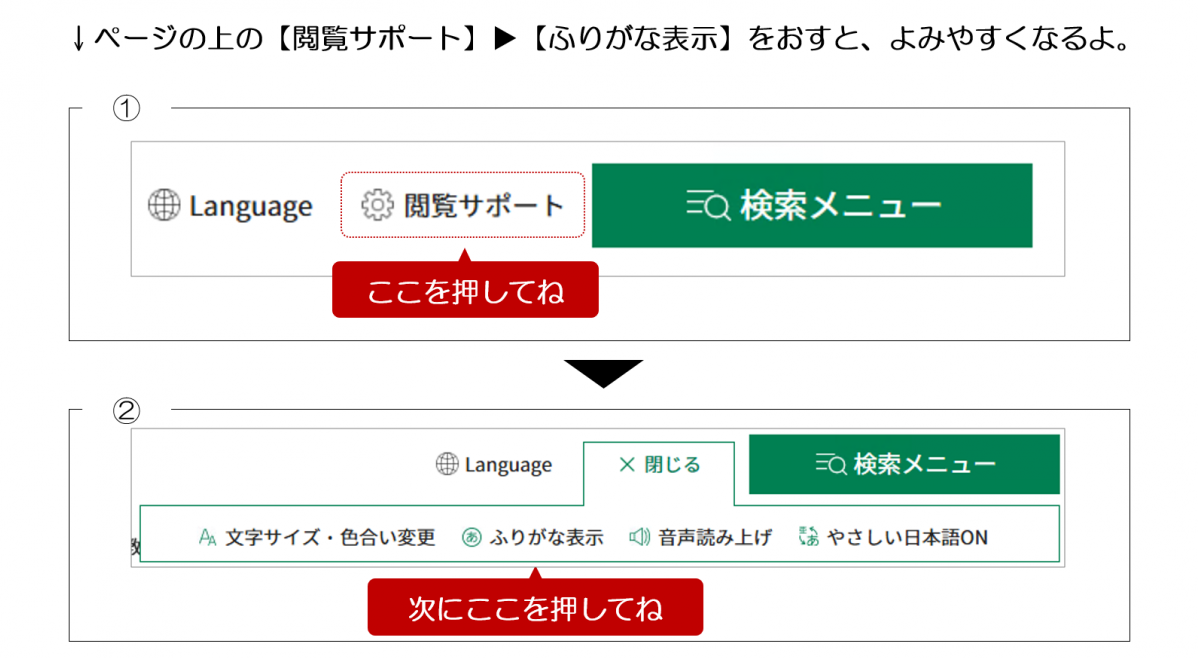Close the support panel with 閉じる
The image size is (1198, 658).
(x=659, y=465)
